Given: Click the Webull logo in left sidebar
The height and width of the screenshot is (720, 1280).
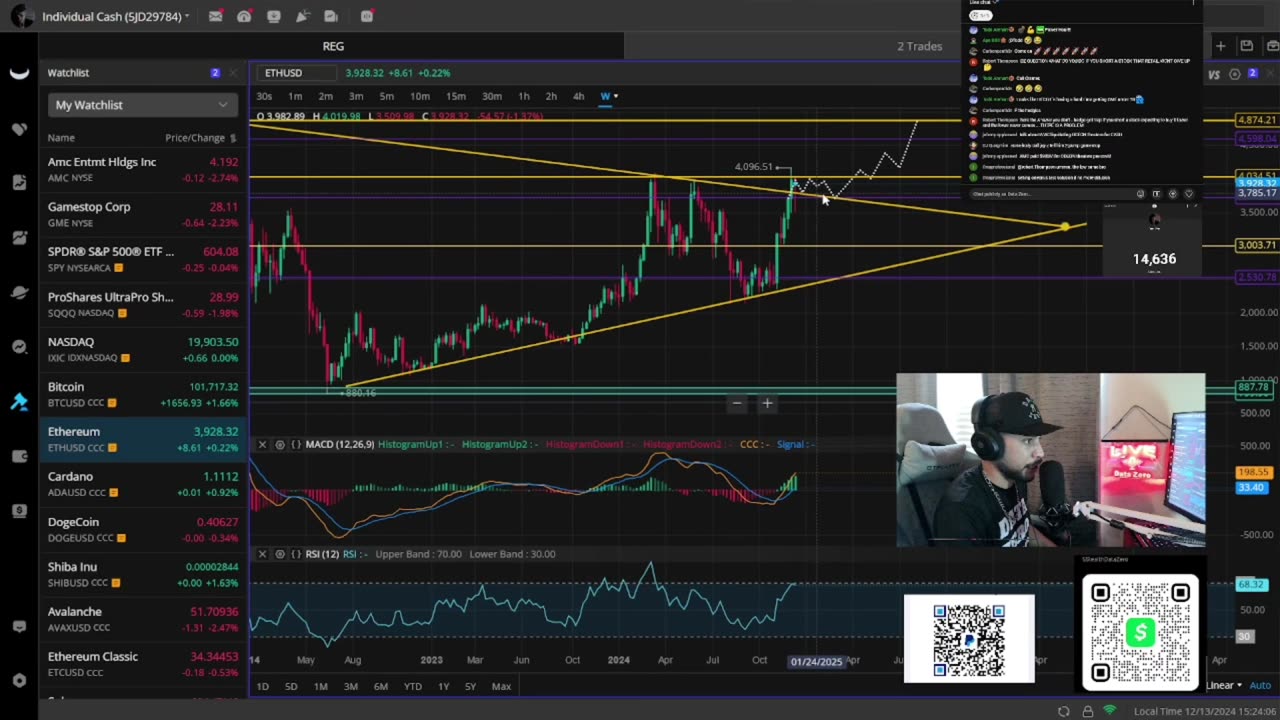Looking at the screenshot, I should (19, 72).
